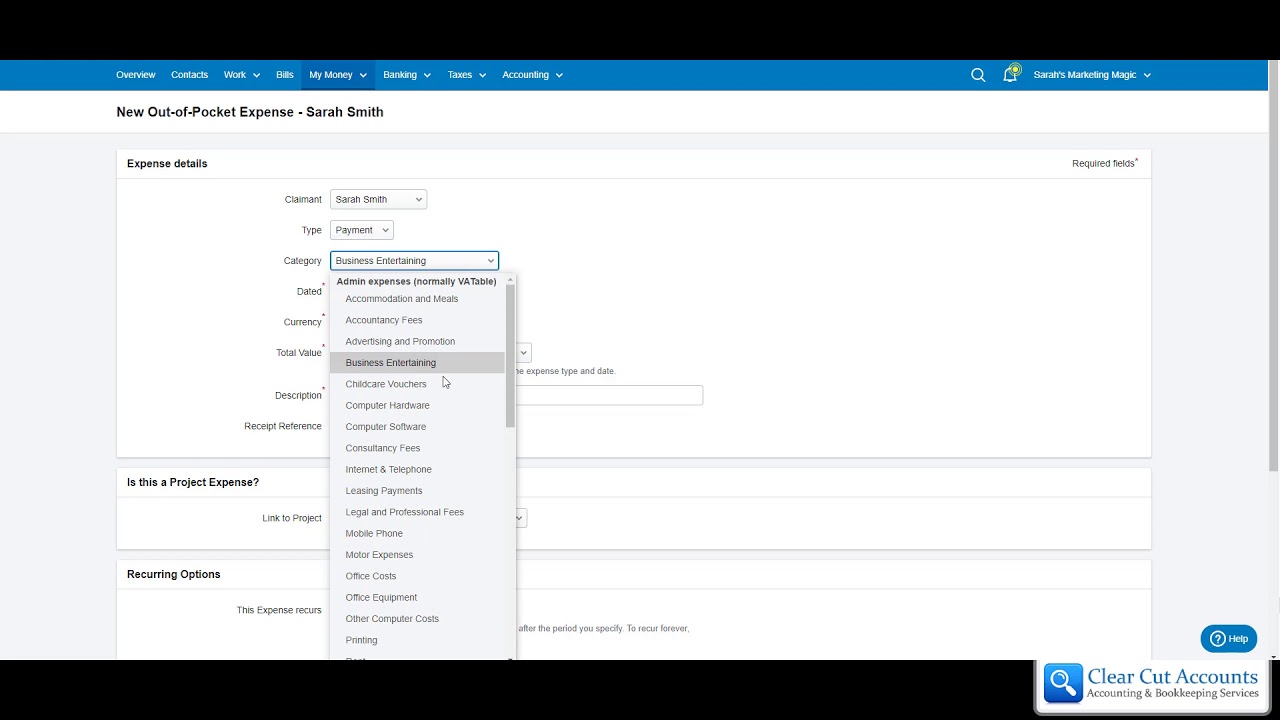Expand the My Money menu
Viewport: 1280px width, 720px height.
[x=338, y=75]
